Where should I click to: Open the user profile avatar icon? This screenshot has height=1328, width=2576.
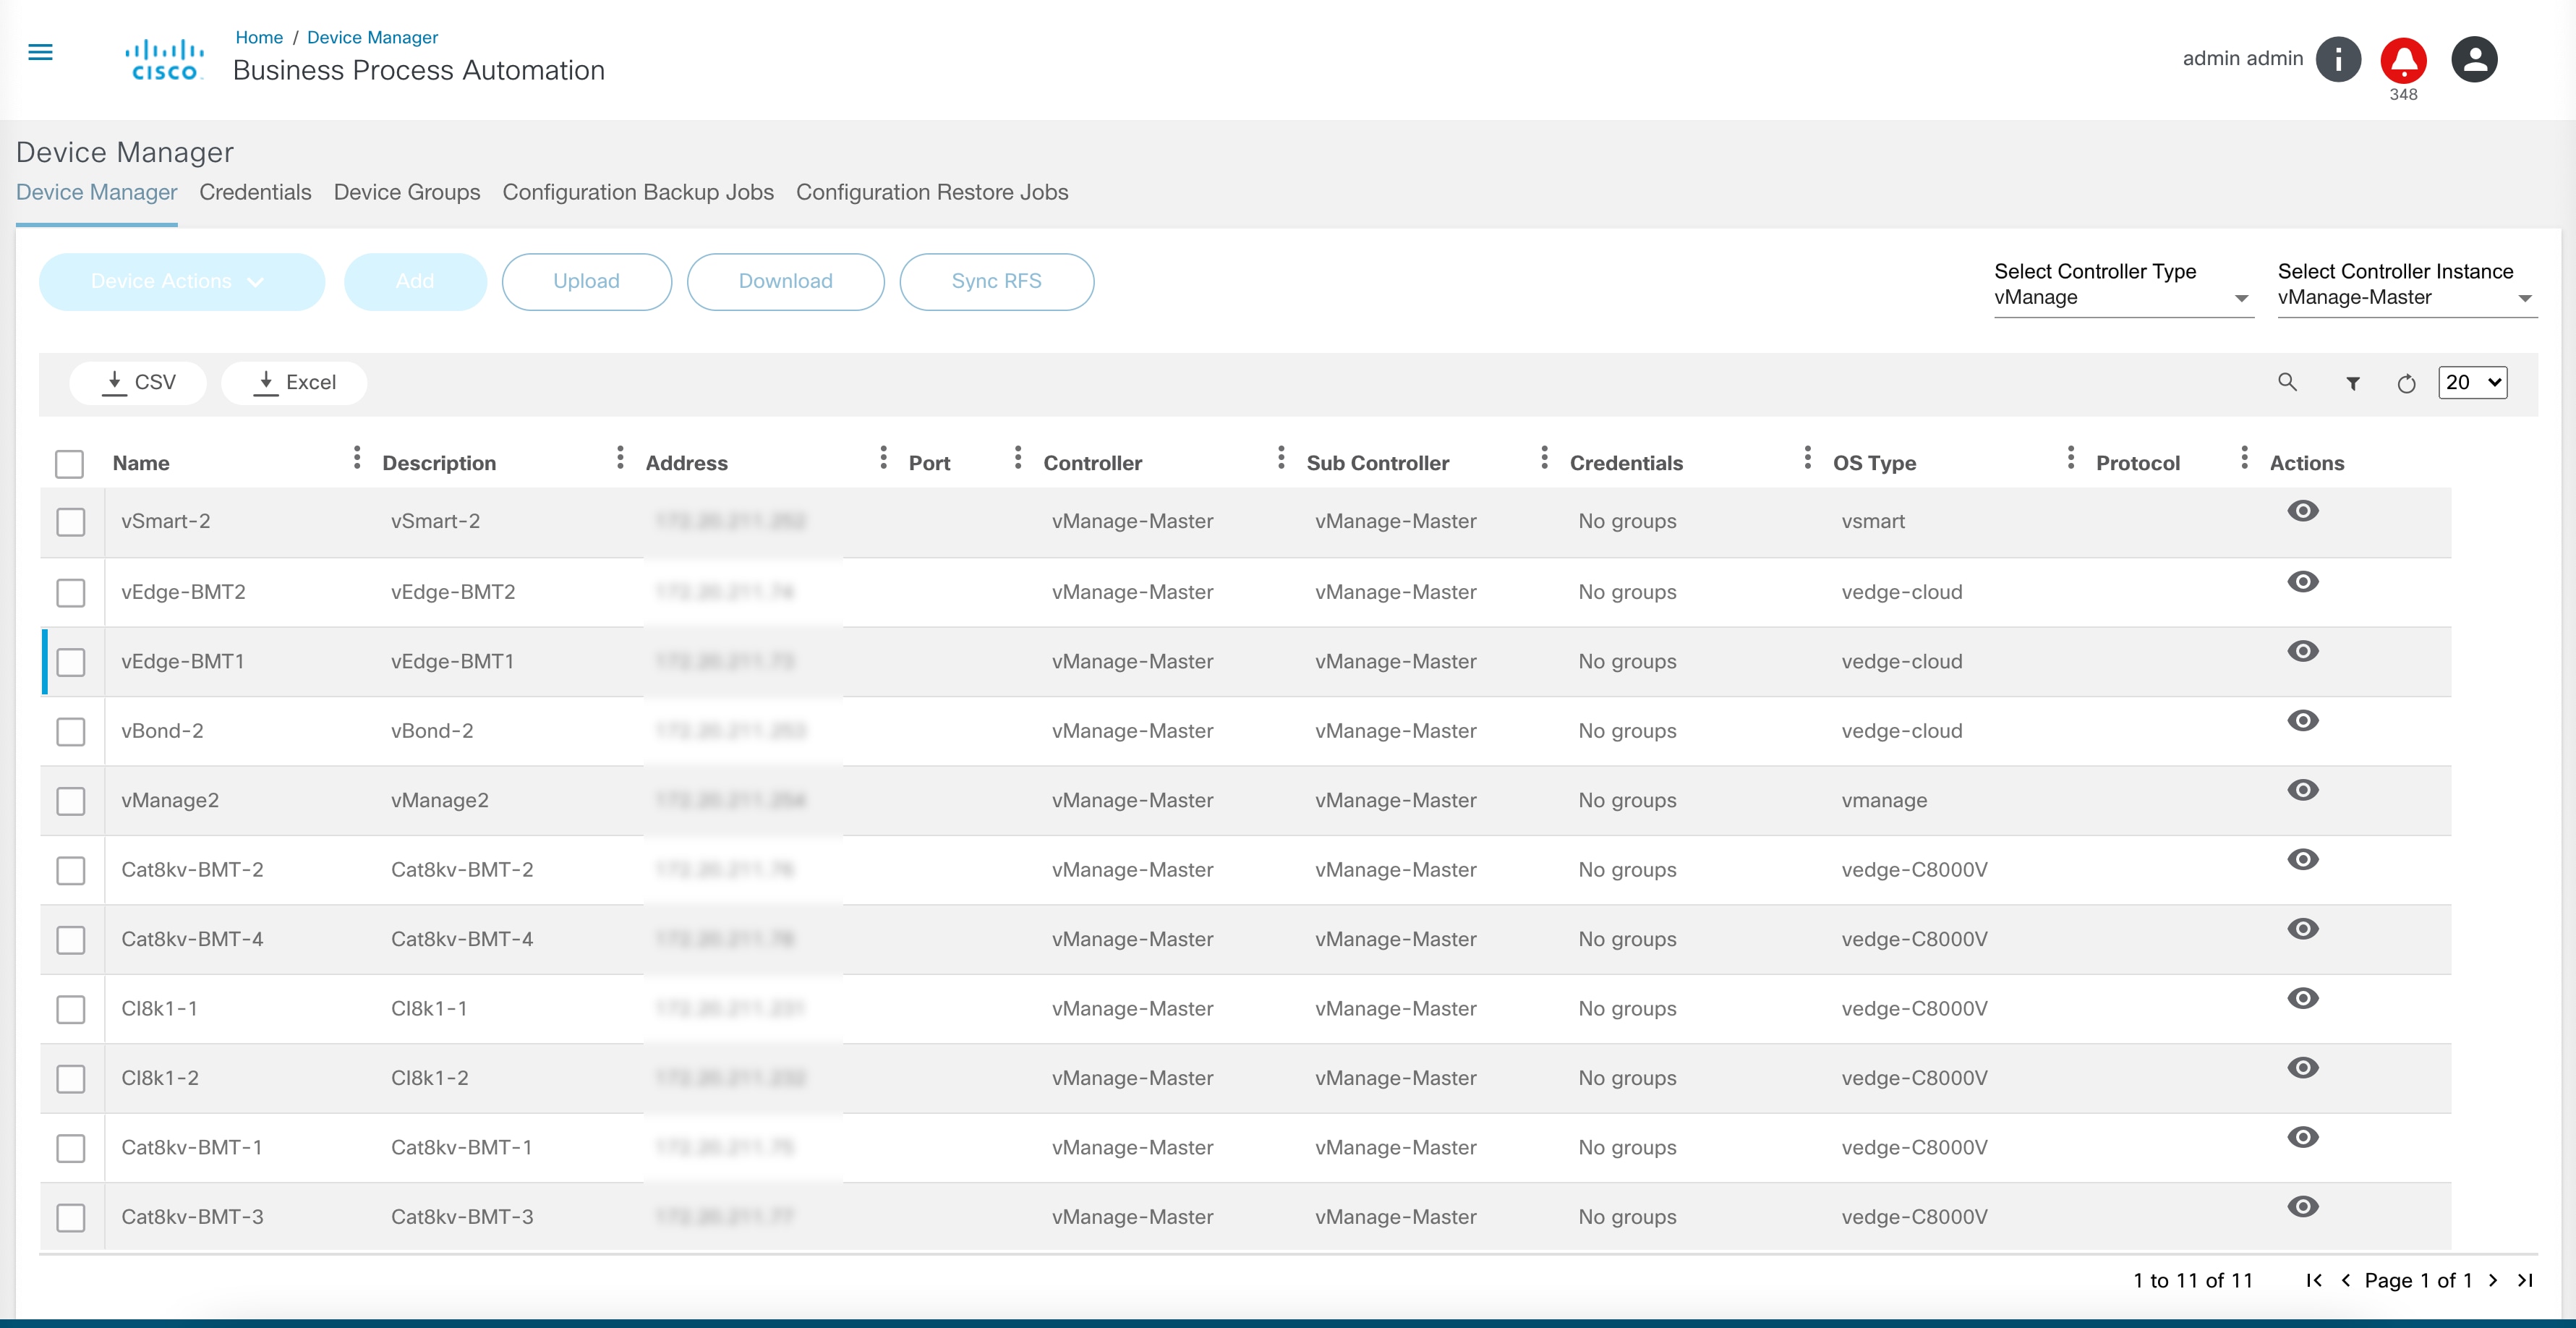tap(2474, 59)
